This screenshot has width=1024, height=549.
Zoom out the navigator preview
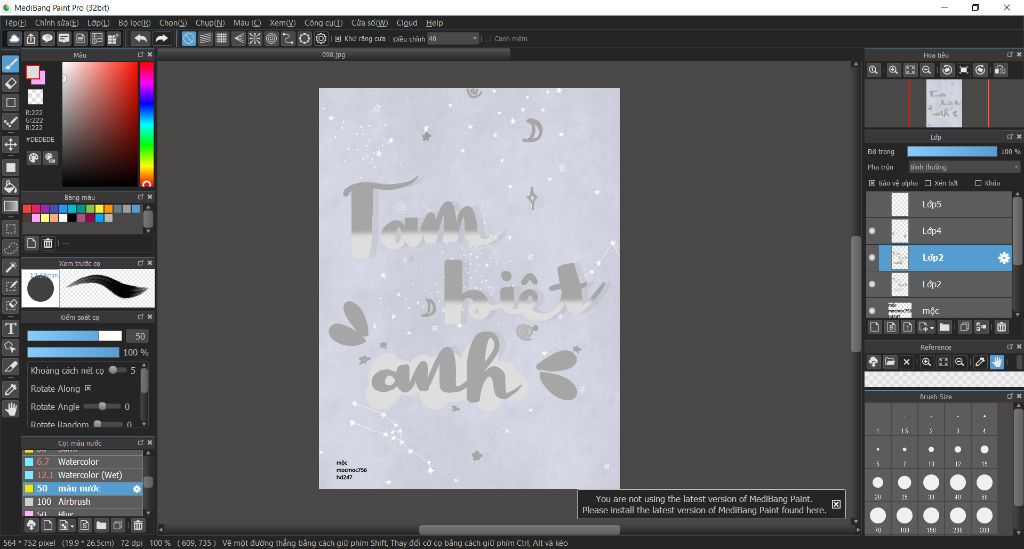coord(927,70)
